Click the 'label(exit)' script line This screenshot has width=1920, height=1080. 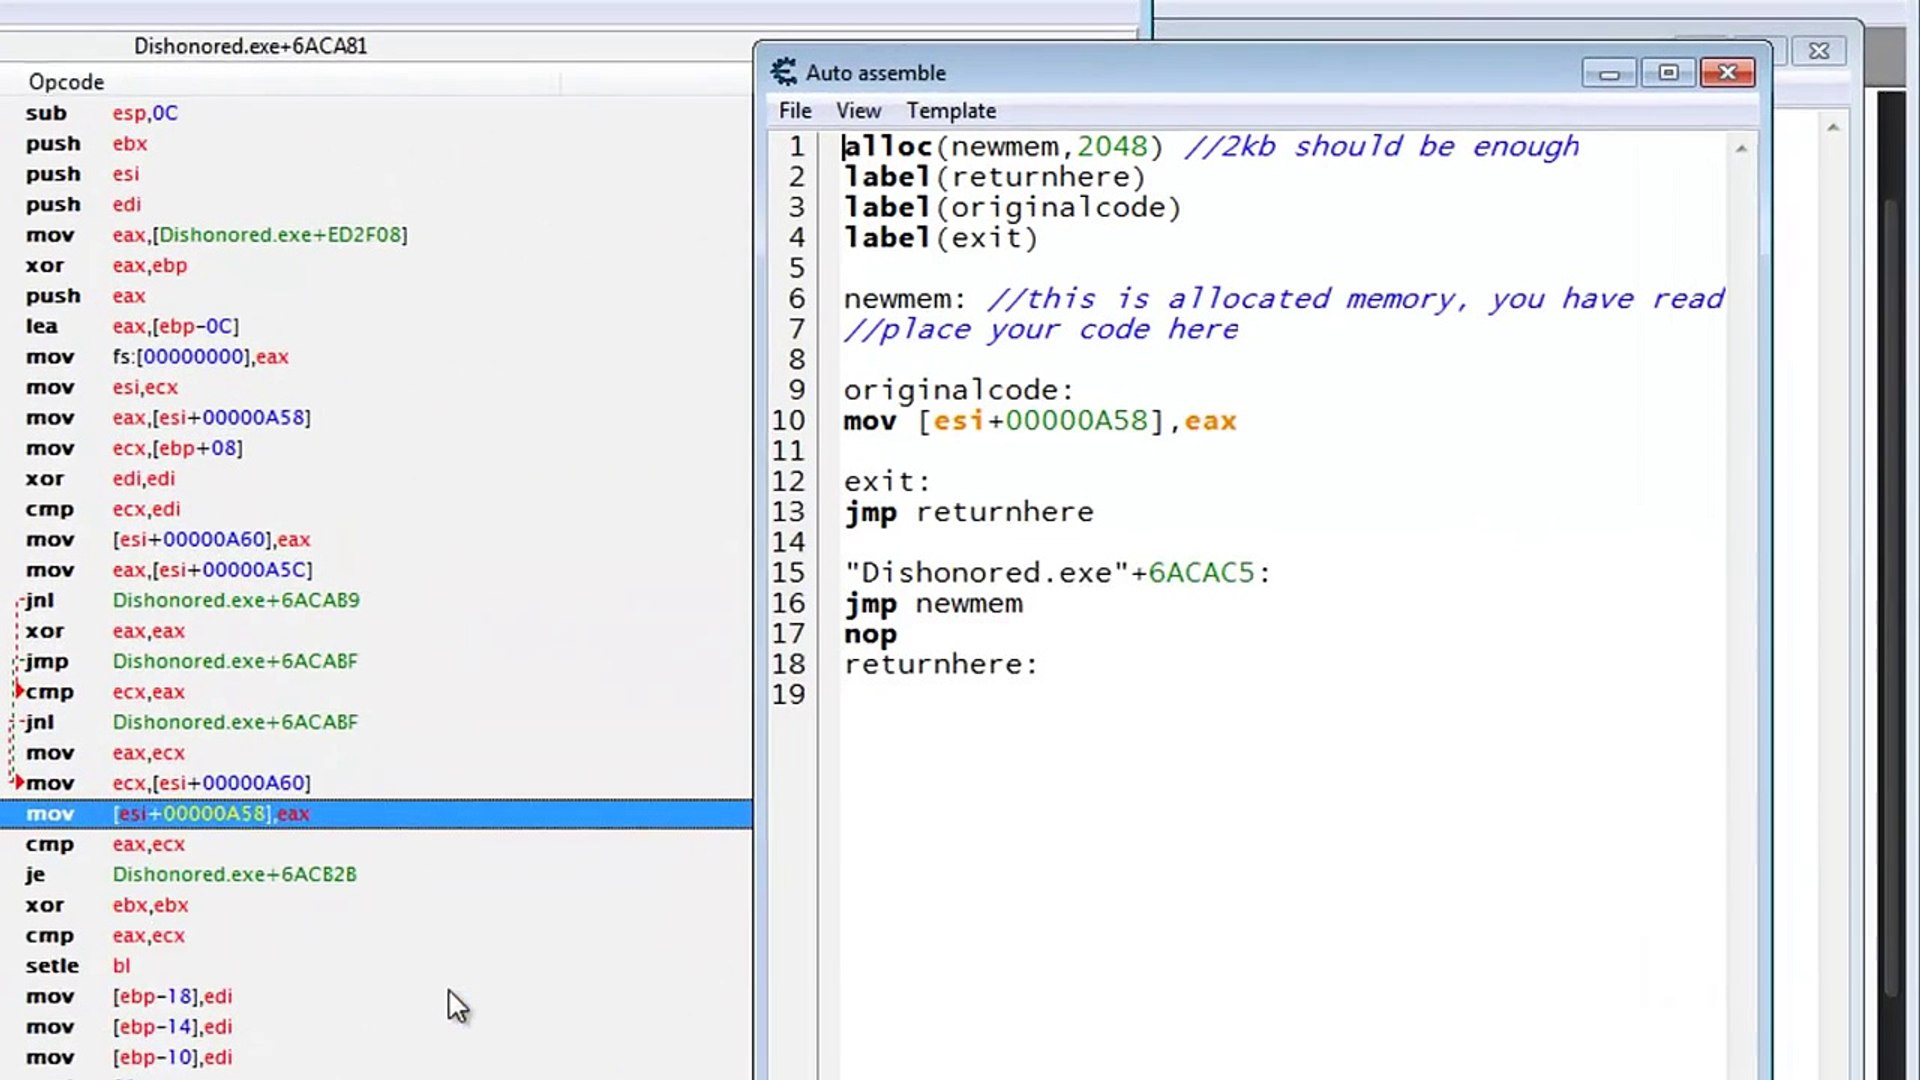coord(941,238)
